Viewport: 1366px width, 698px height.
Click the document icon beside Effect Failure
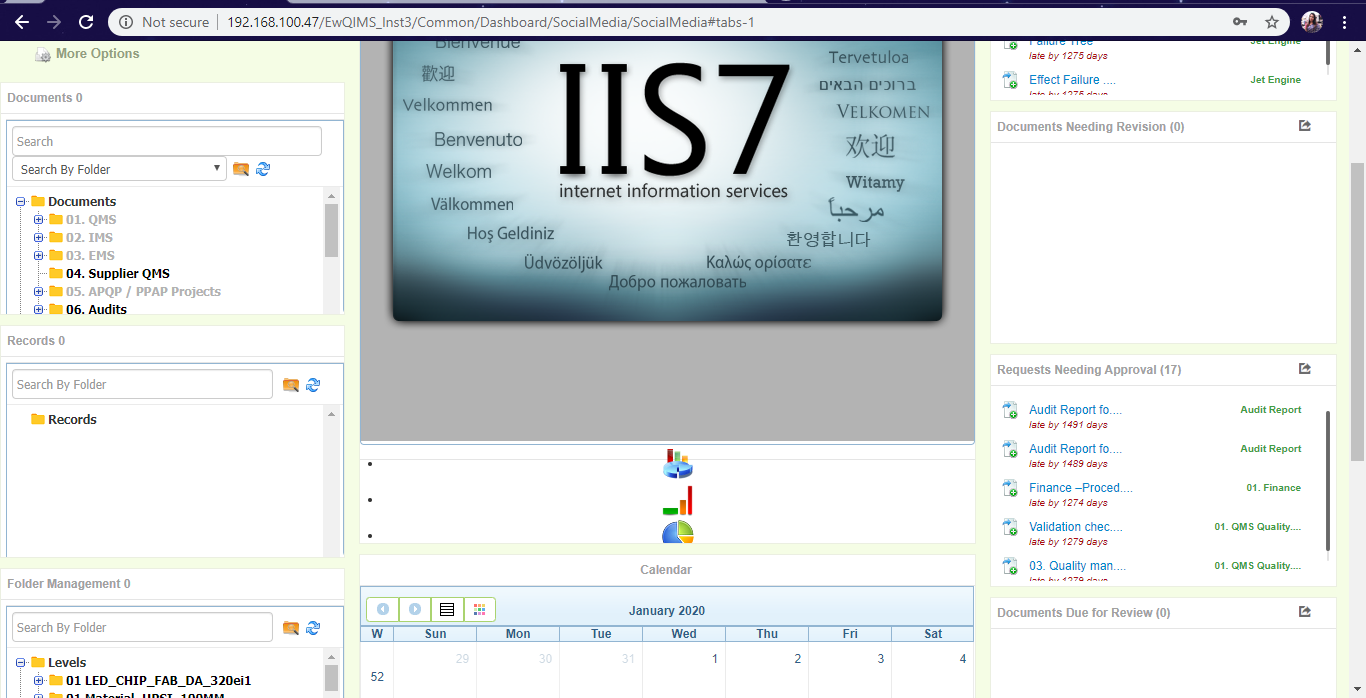point(1010,81)
